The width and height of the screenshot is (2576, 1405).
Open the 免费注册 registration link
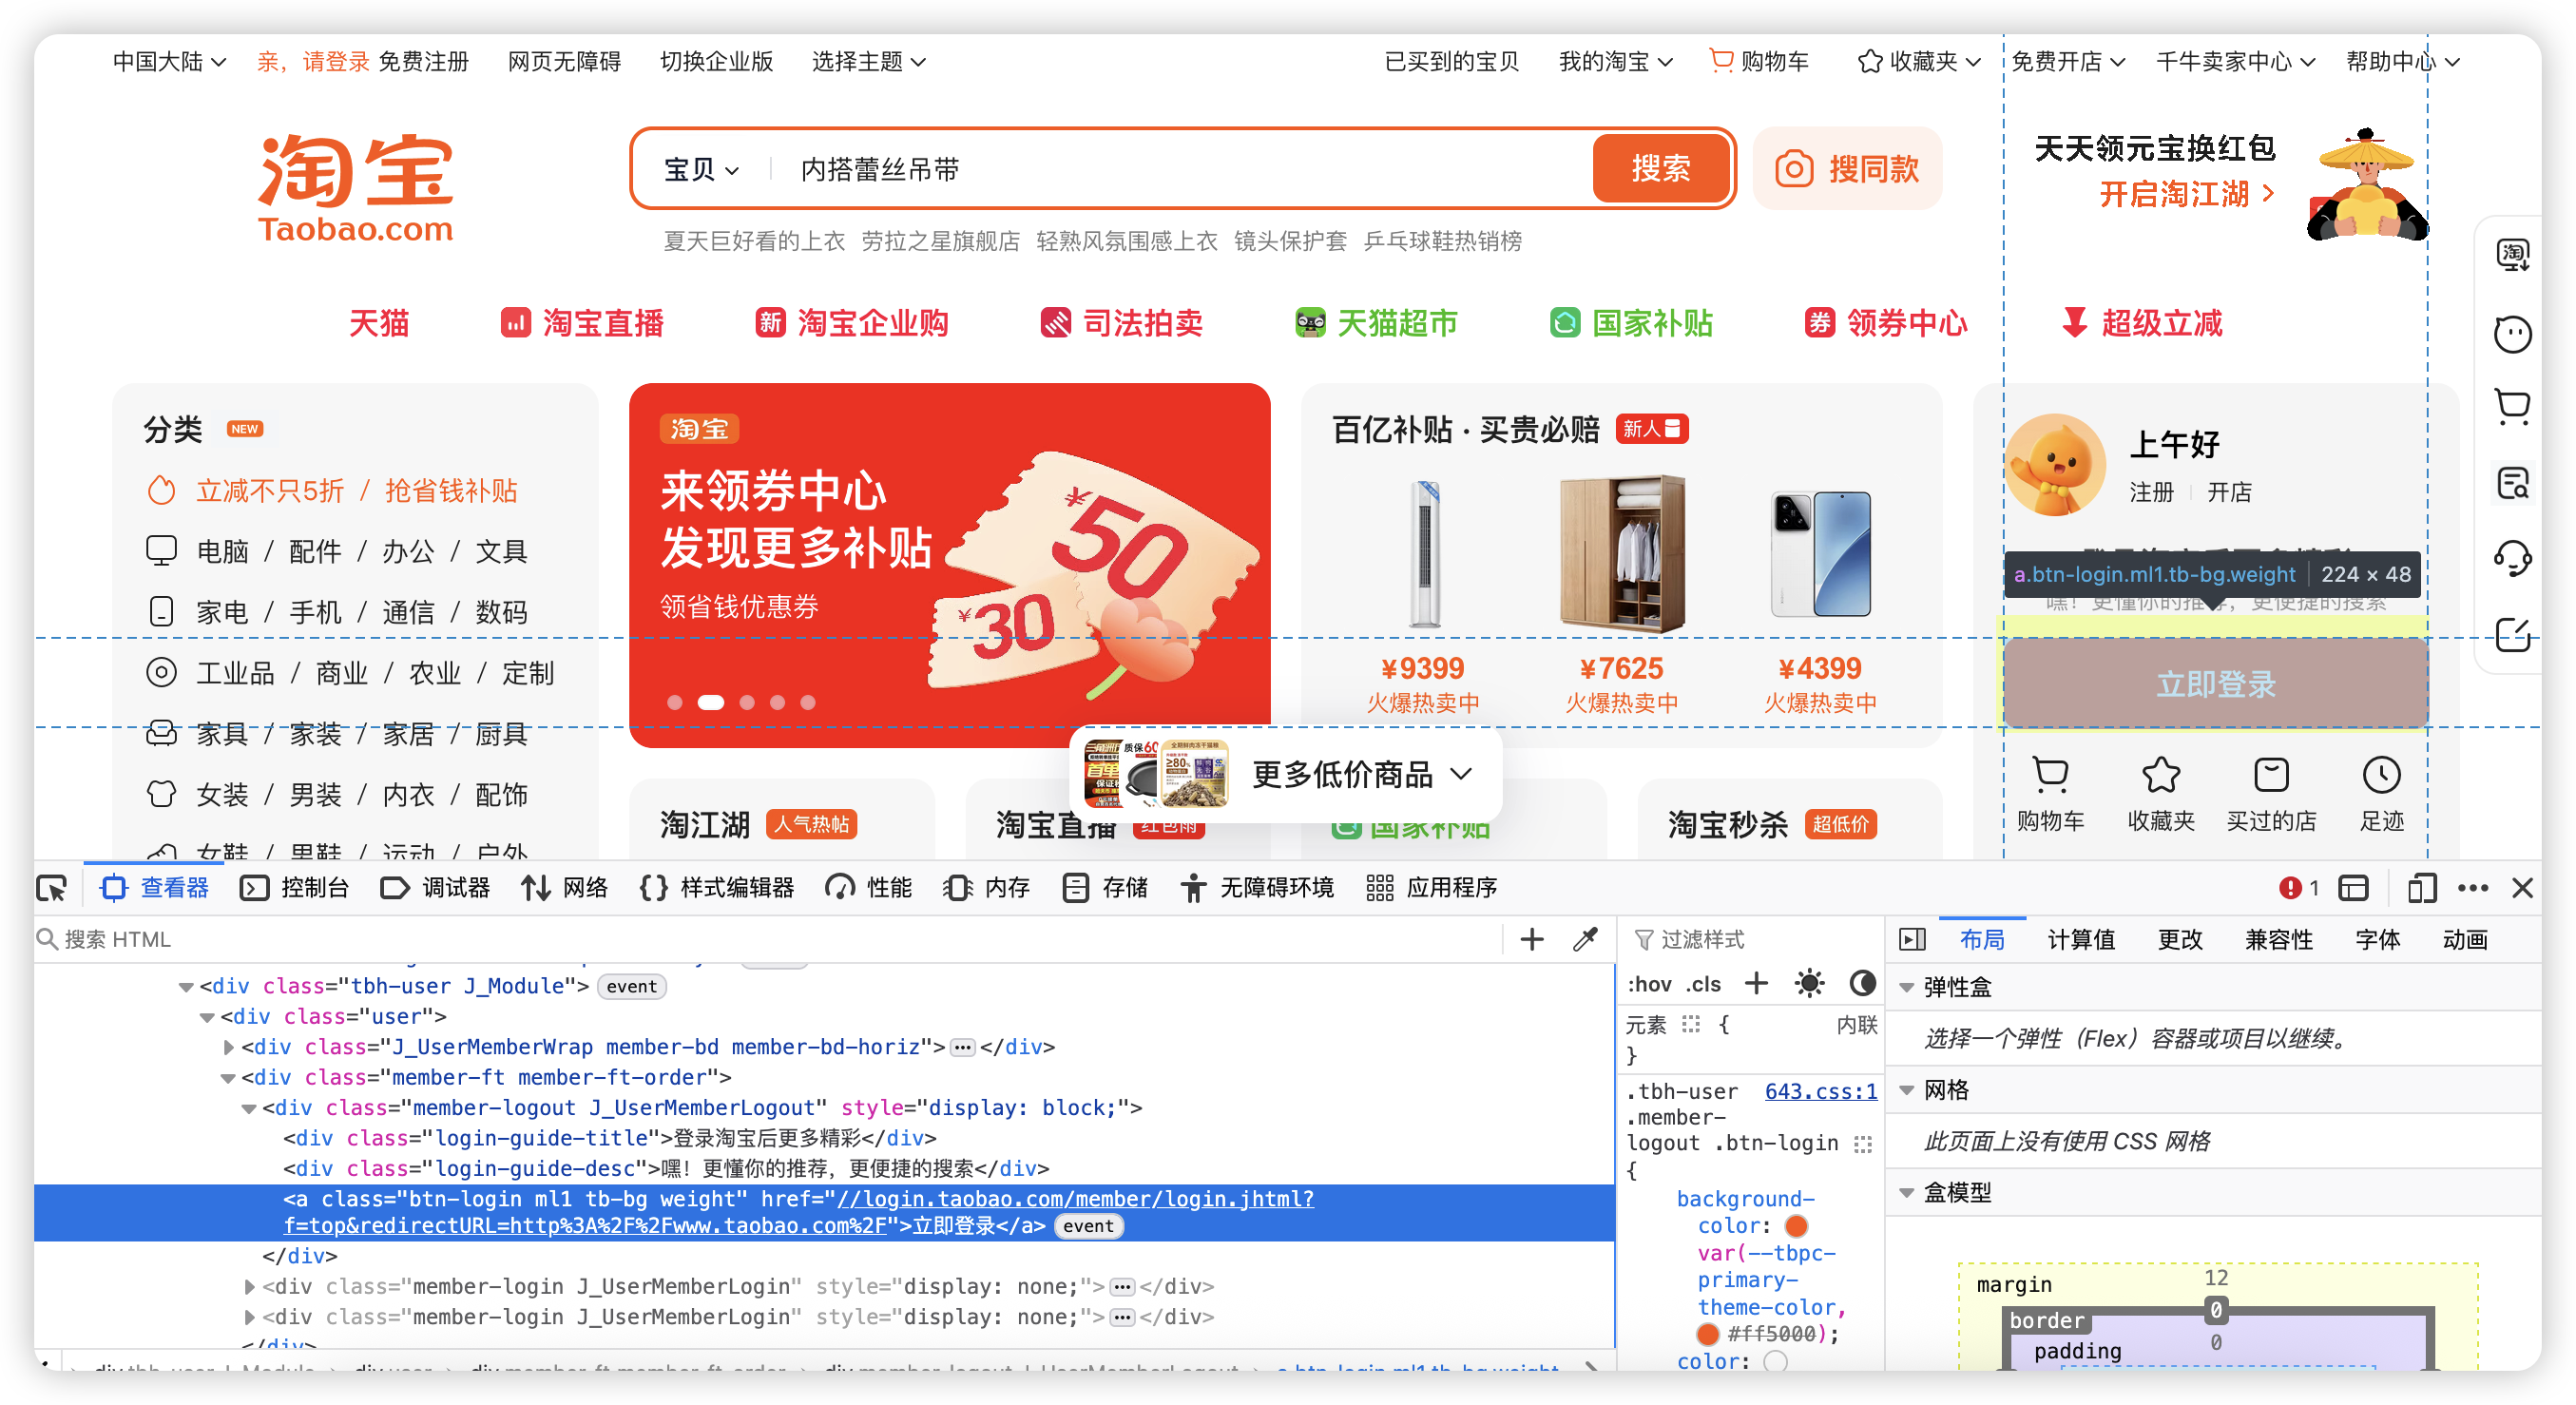tap(424, 61)
